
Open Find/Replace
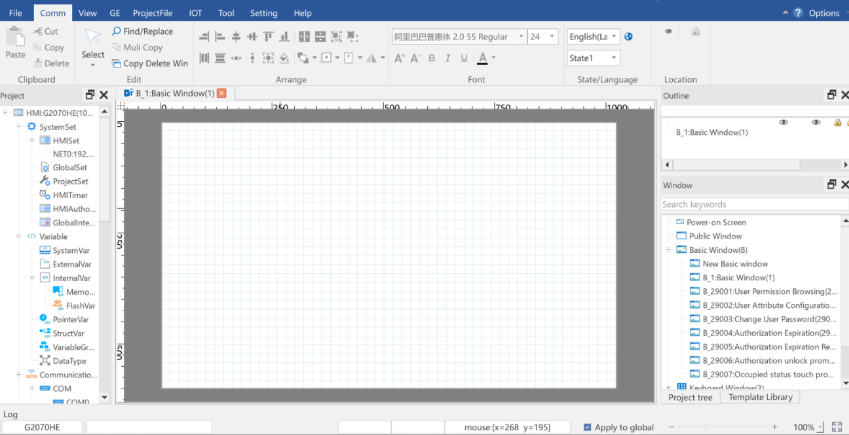pyautogui.click(x=142, y=31)
